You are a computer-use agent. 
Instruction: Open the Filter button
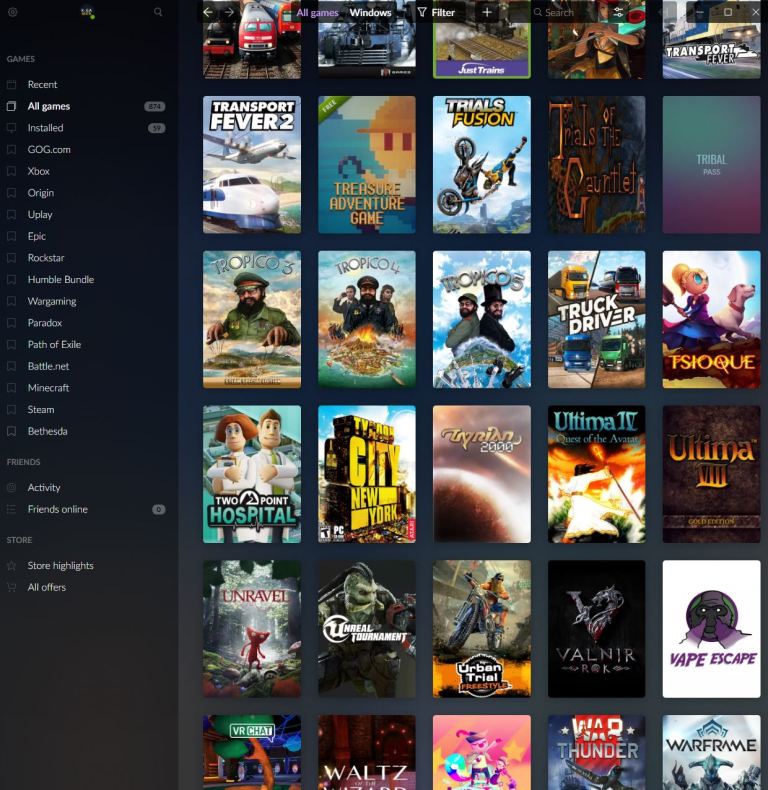pyautogui.click(x=436, y=12)
